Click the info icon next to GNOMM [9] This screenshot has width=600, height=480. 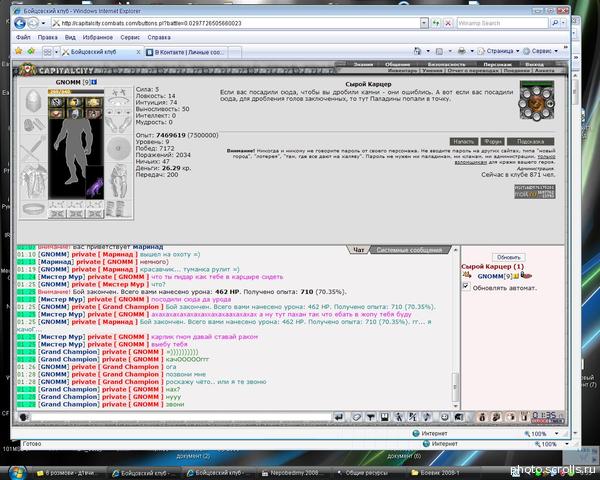tap(94, 82)
